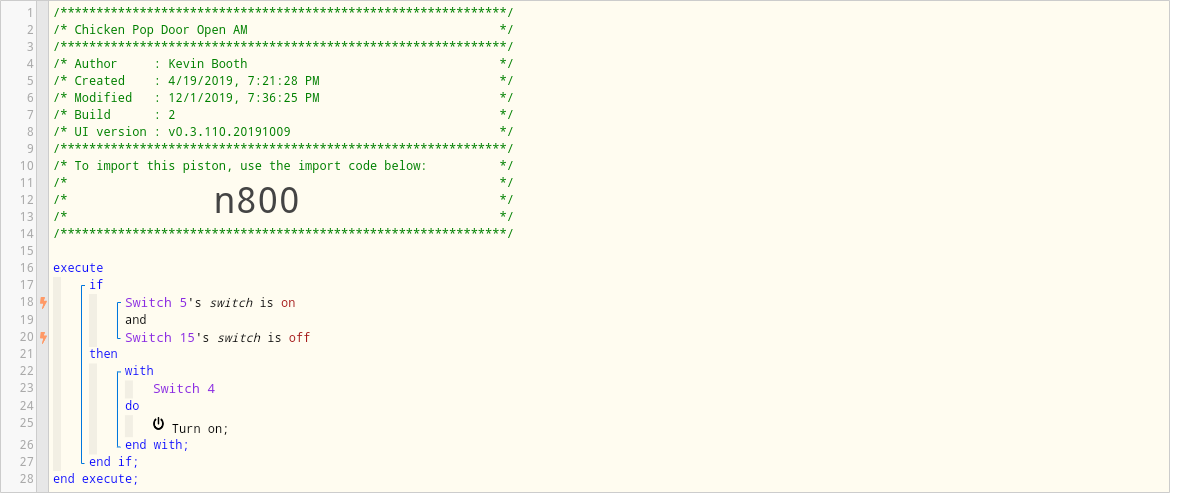Click the 'and' operator between conditions
The height and width of the screenshot is (500, 1178).
[x=136, y=320]
